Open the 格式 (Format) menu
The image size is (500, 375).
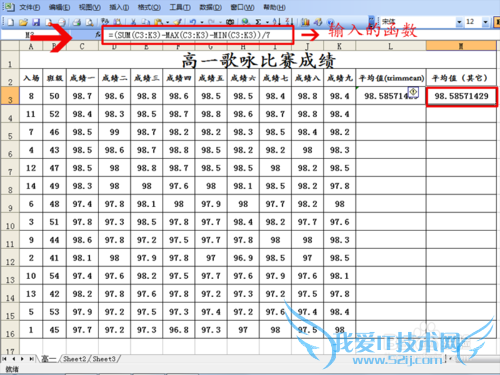(149, 7)
